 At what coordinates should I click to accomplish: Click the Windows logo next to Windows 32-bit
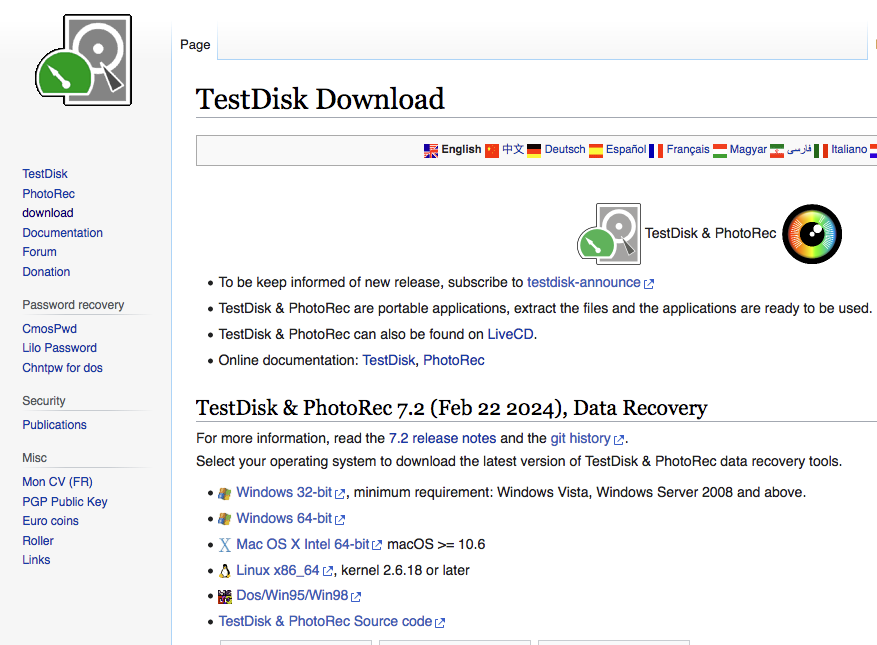(x=225, y=493)
